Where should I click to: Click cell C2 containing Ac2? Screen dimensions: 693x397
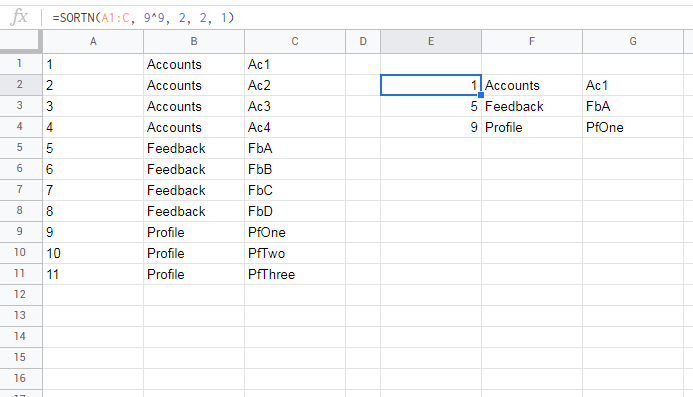(x=295, y=85)
